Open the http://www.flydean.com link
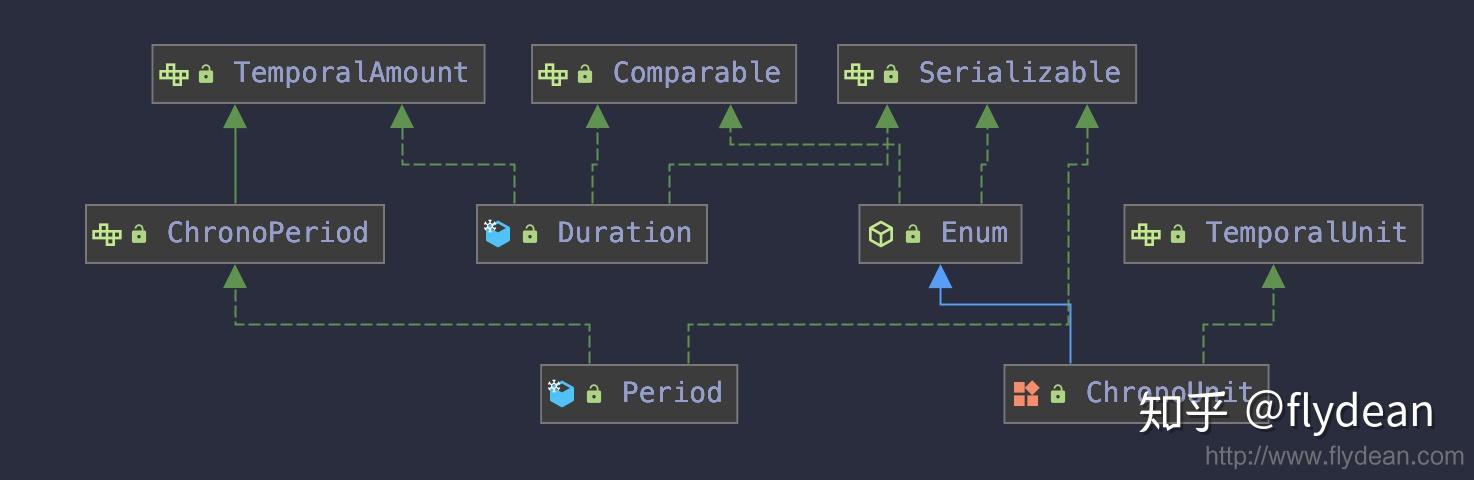Image resolution: width=1474 pixels, height=480 pixels. [x=1334, y=457]
